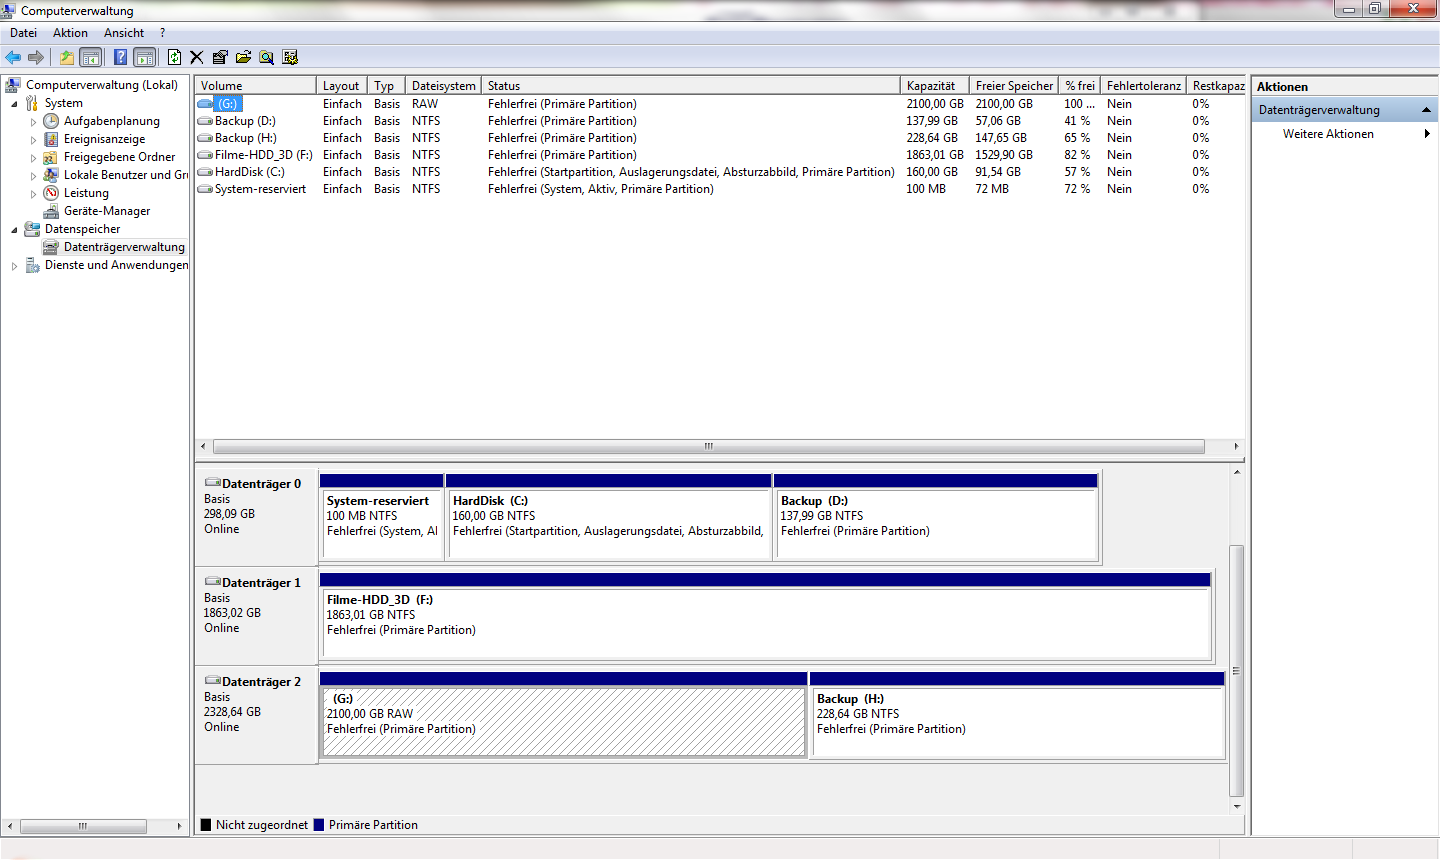This screenshot has width=1440, height=860.
Task: Click the black X delete icon
Action: pos(196,57)
